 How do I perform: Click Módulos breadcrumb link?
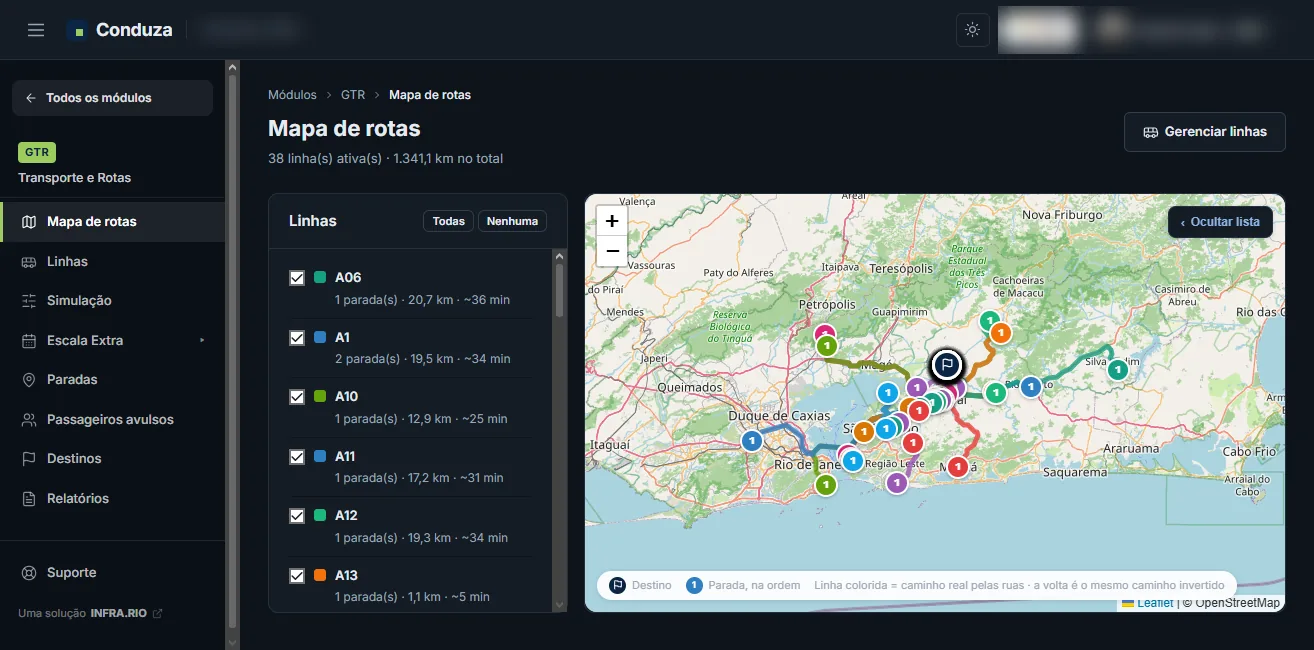click(292, 95)
